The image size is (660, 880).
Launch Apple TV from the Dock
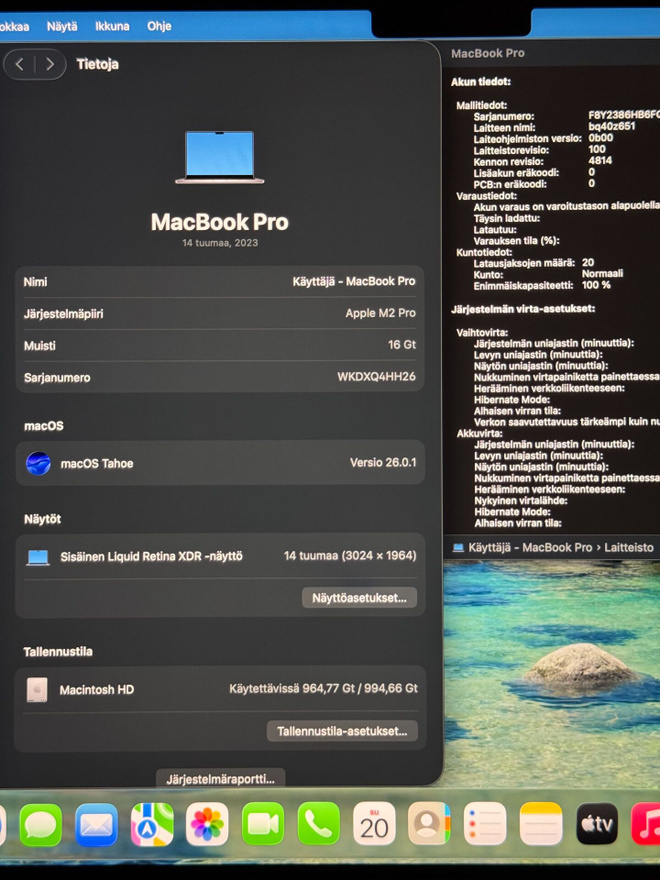pyautogui.click(x=597, y=823)
